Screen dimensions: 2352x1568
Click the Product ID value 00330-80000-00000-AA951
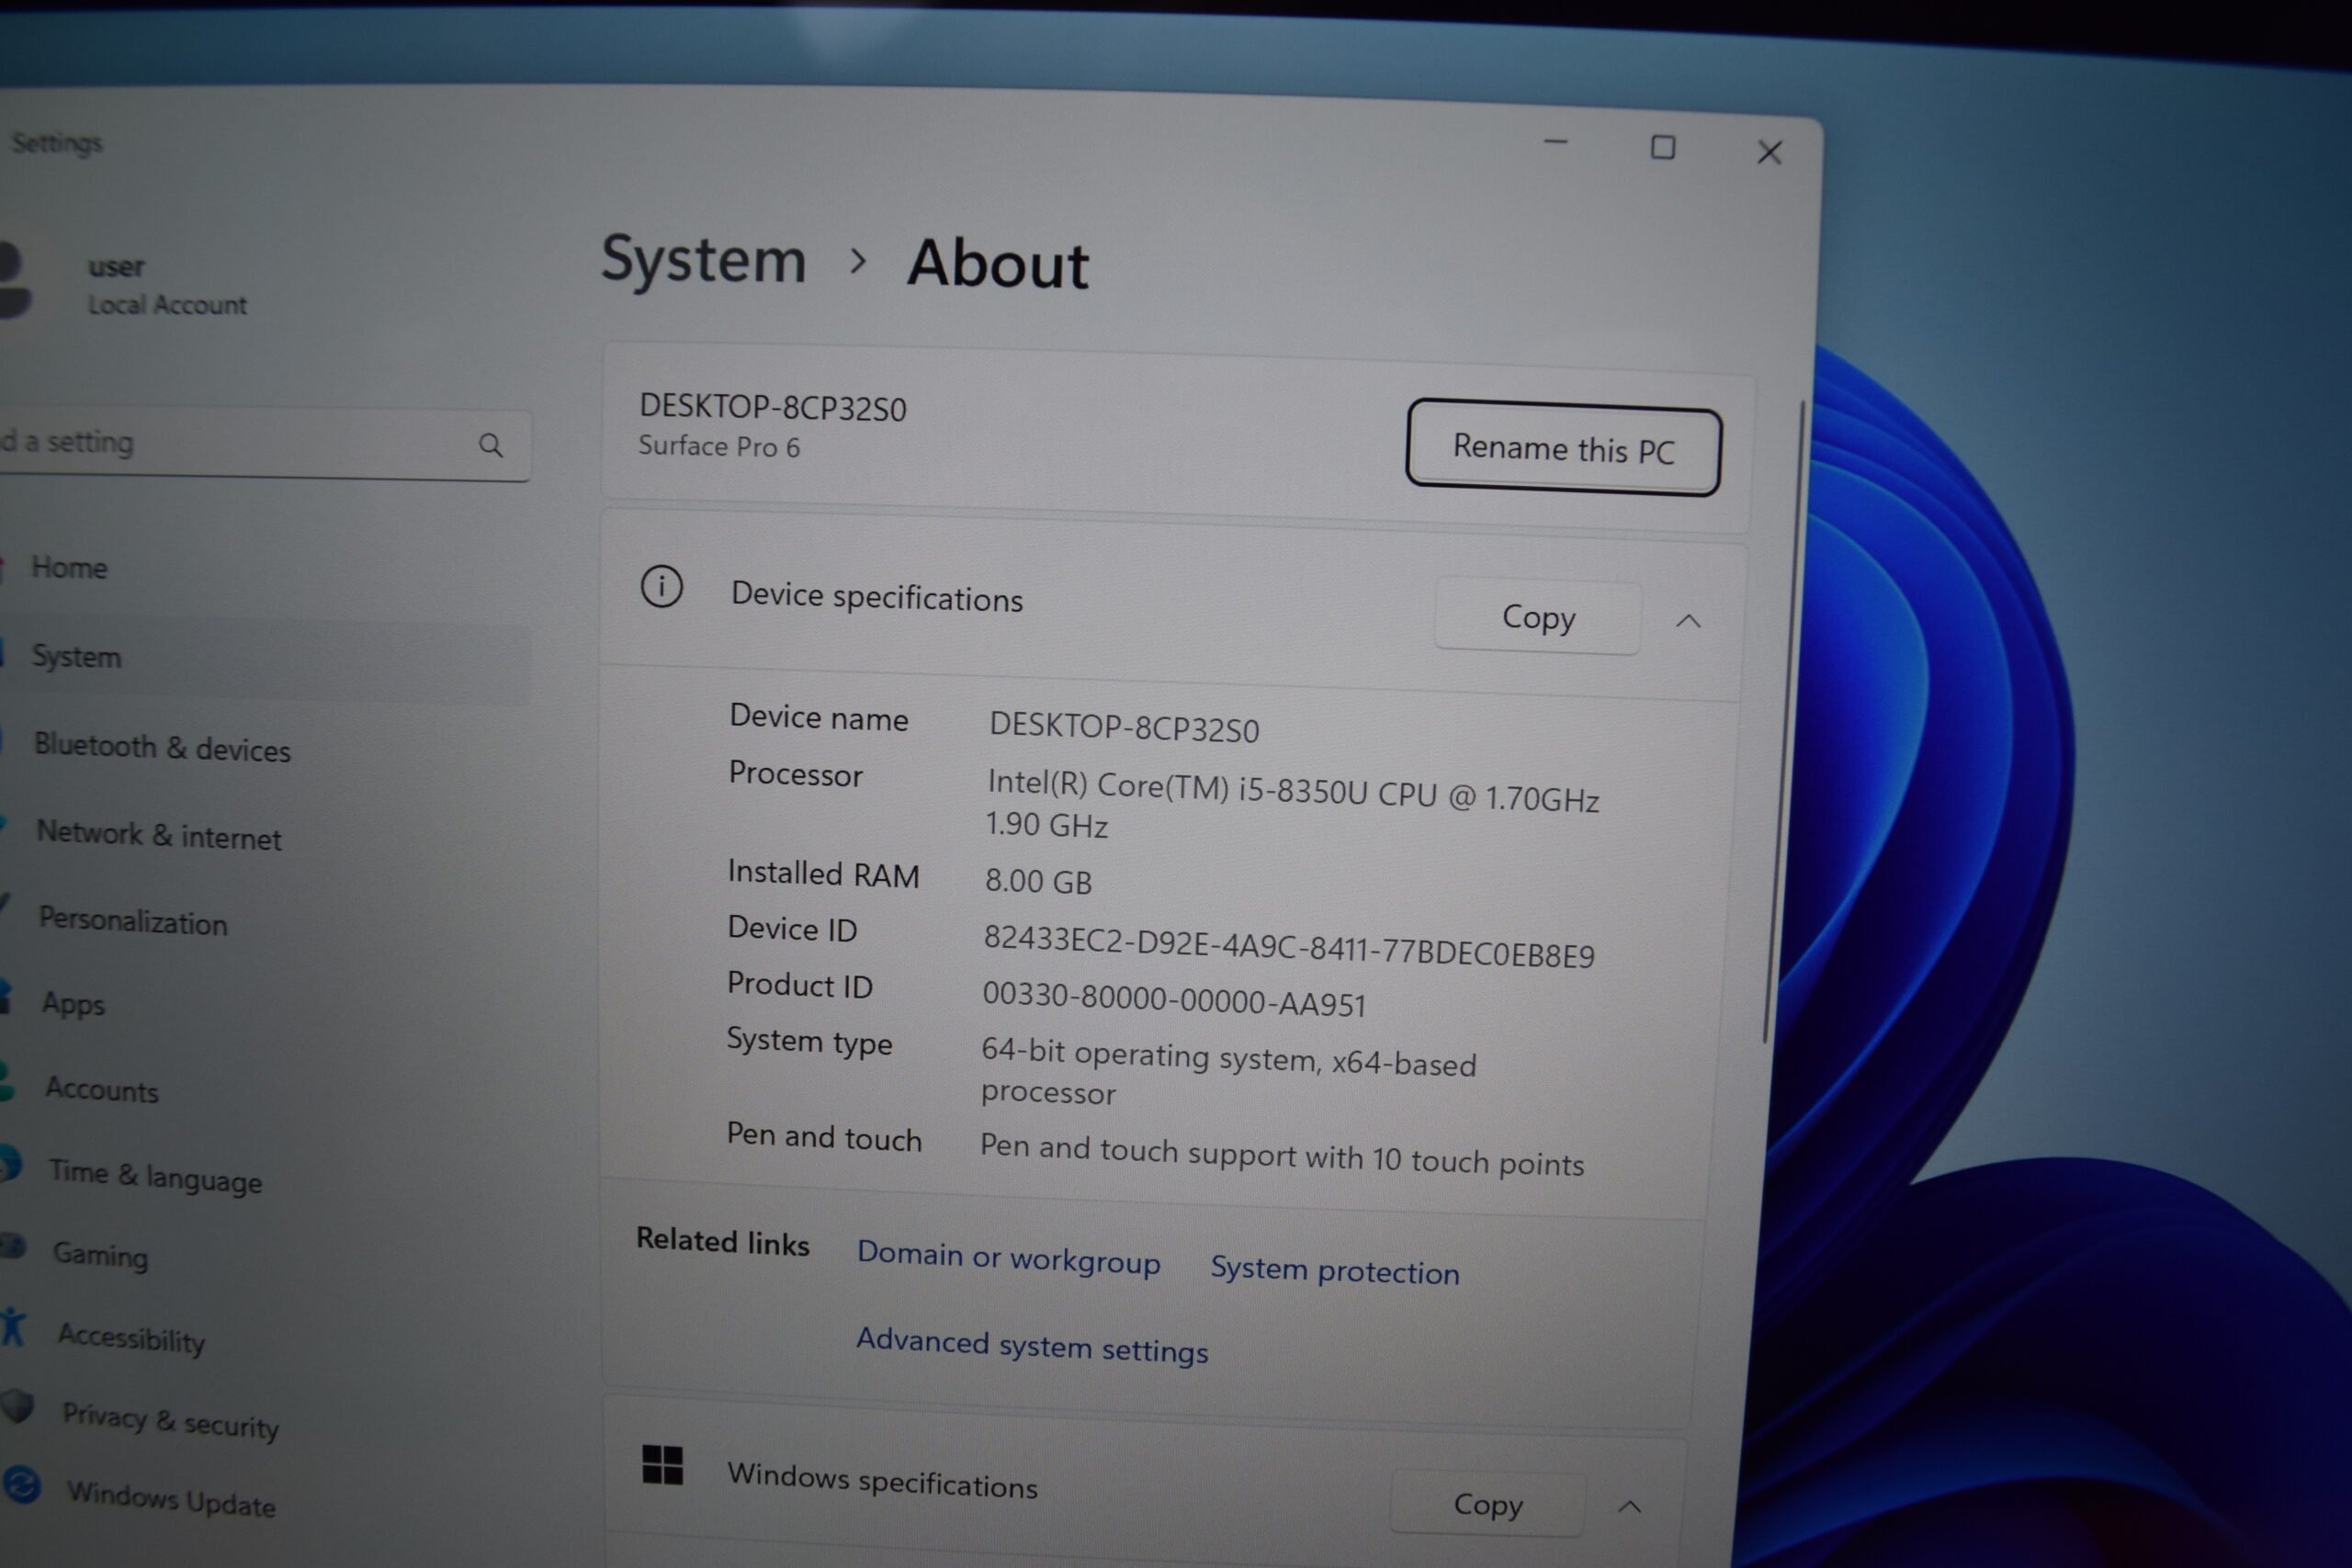click(x=1174, y=999)
